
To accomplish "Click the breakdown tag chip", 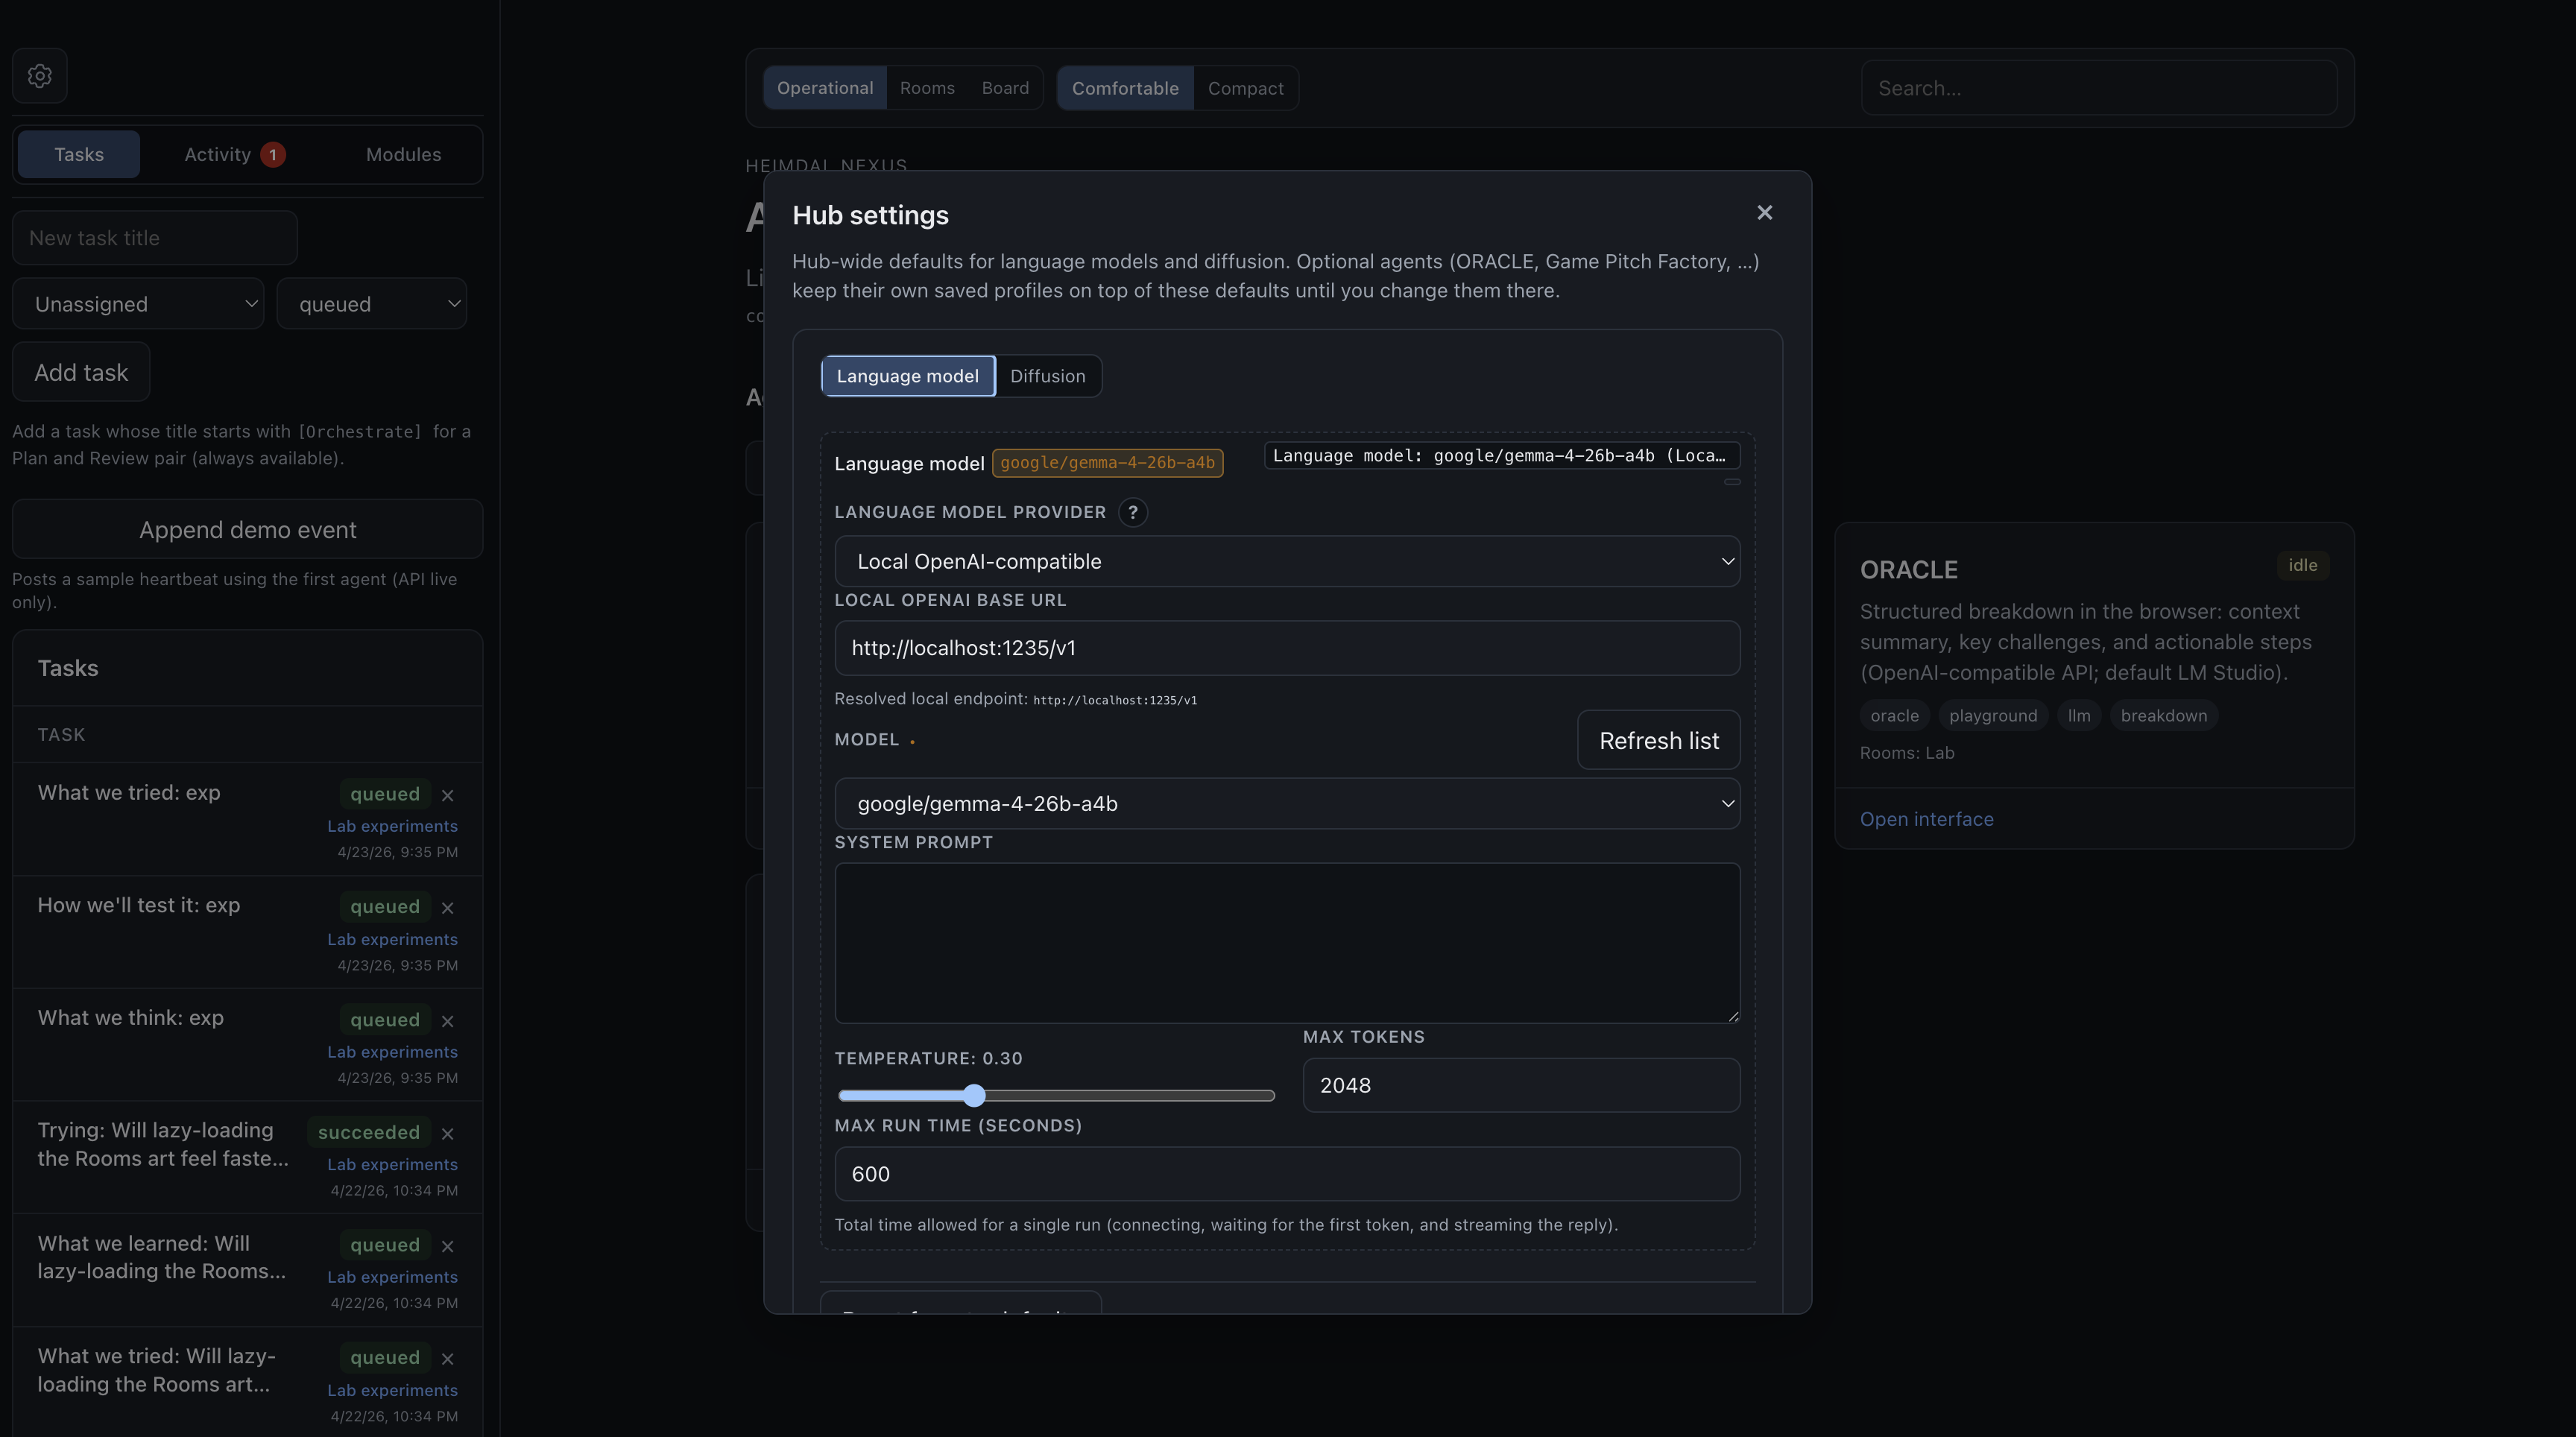I will pyautogui.click(x=2163, y=716).
